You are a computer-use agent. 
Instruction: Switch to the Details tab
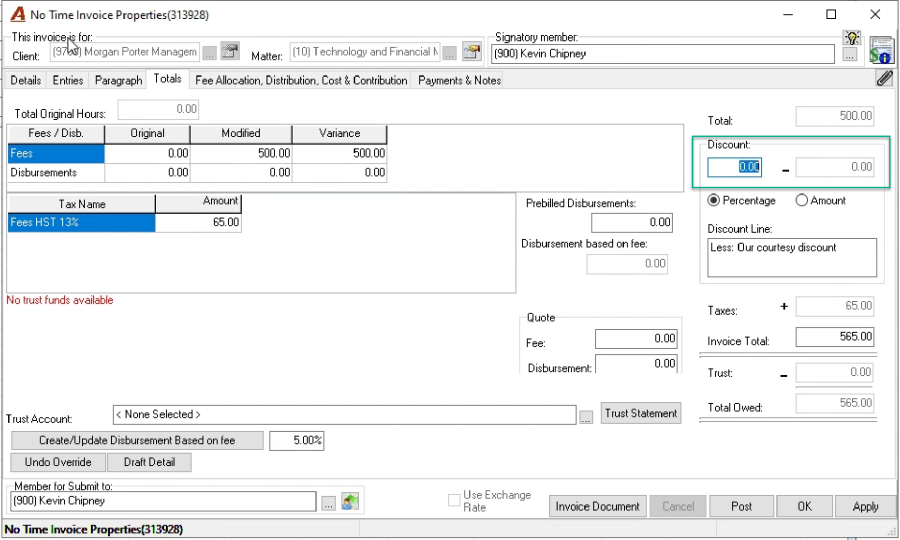click(26, 80)
